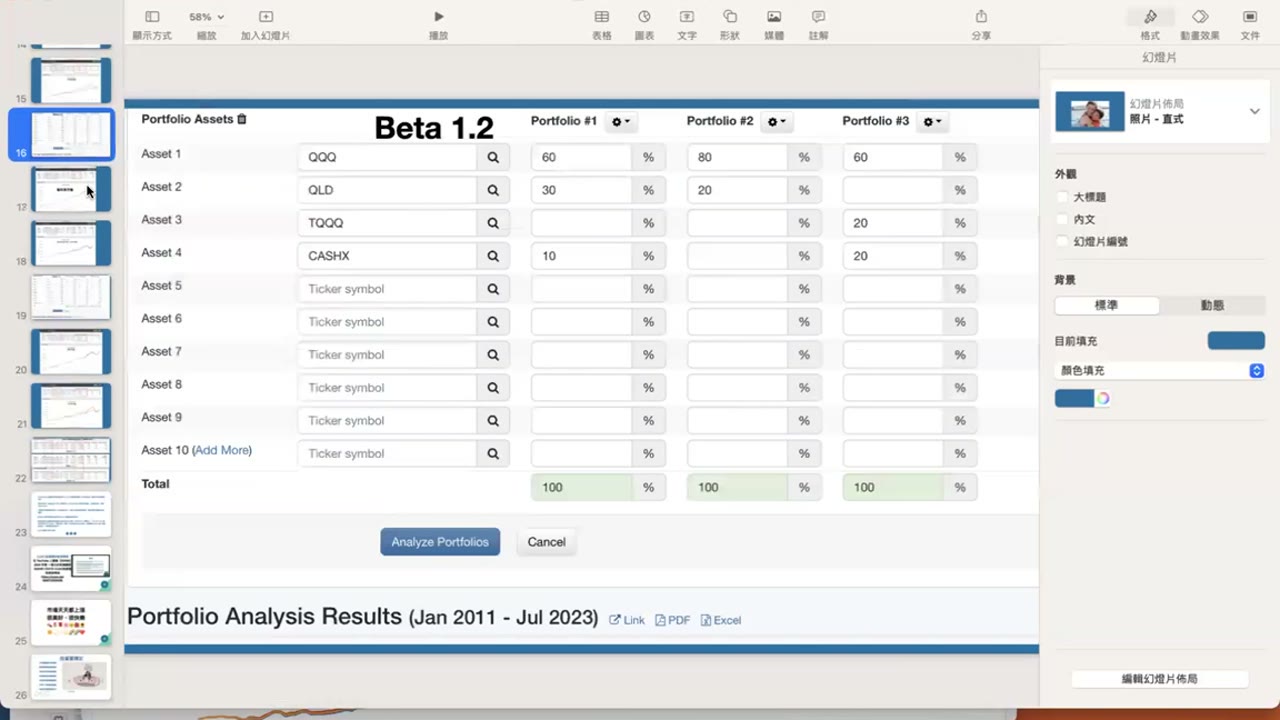Open the Media (媒體) toolbar icon
The height and width of the screenshot is (720, 1280).
click(x=774, y=24)
